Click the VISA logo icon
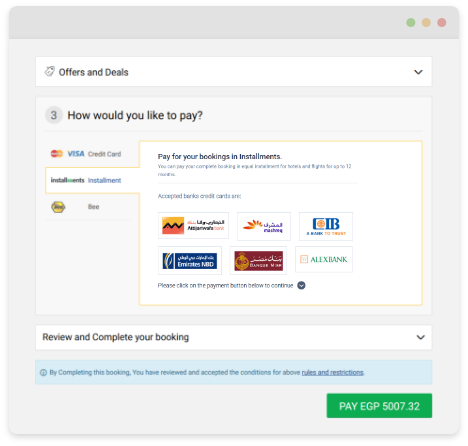The image size is (468, 446). click(76, 154)
